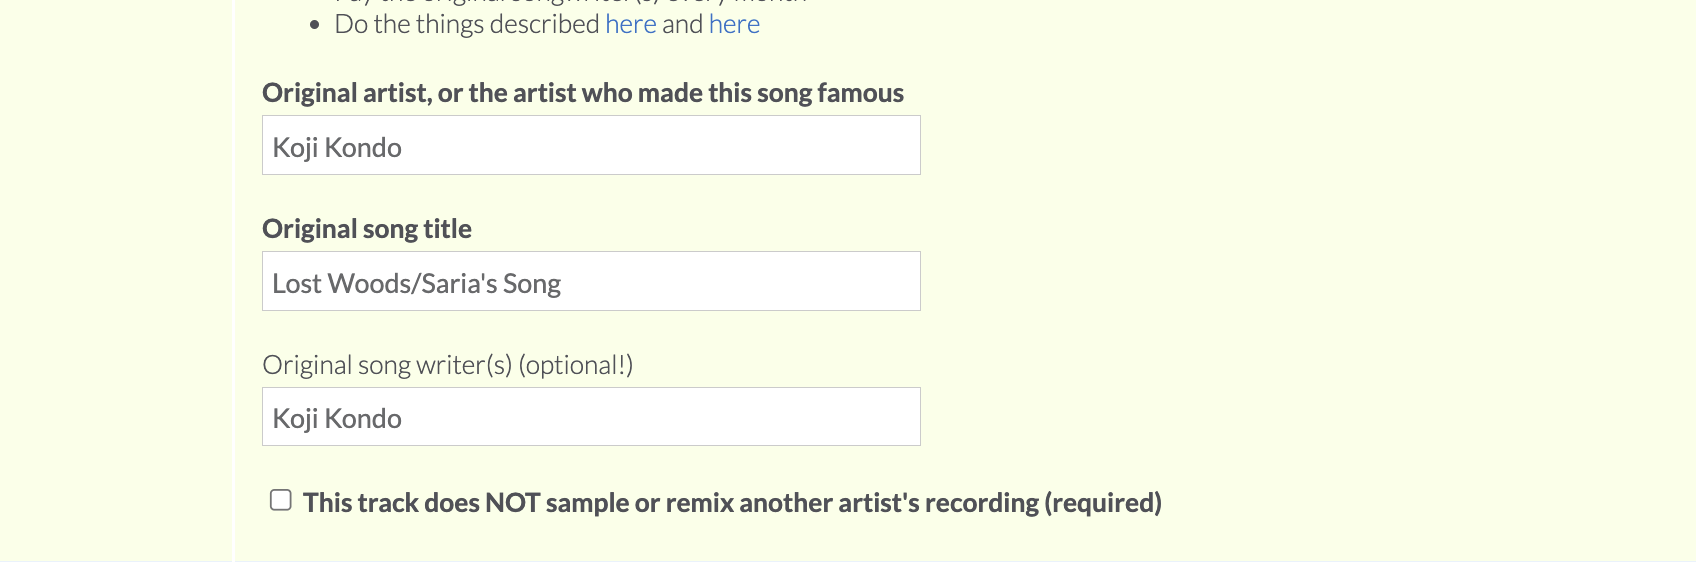Click 'Saria's' inside the song title field
This screenshot has height=574, width=1696.
coord(459,284)
